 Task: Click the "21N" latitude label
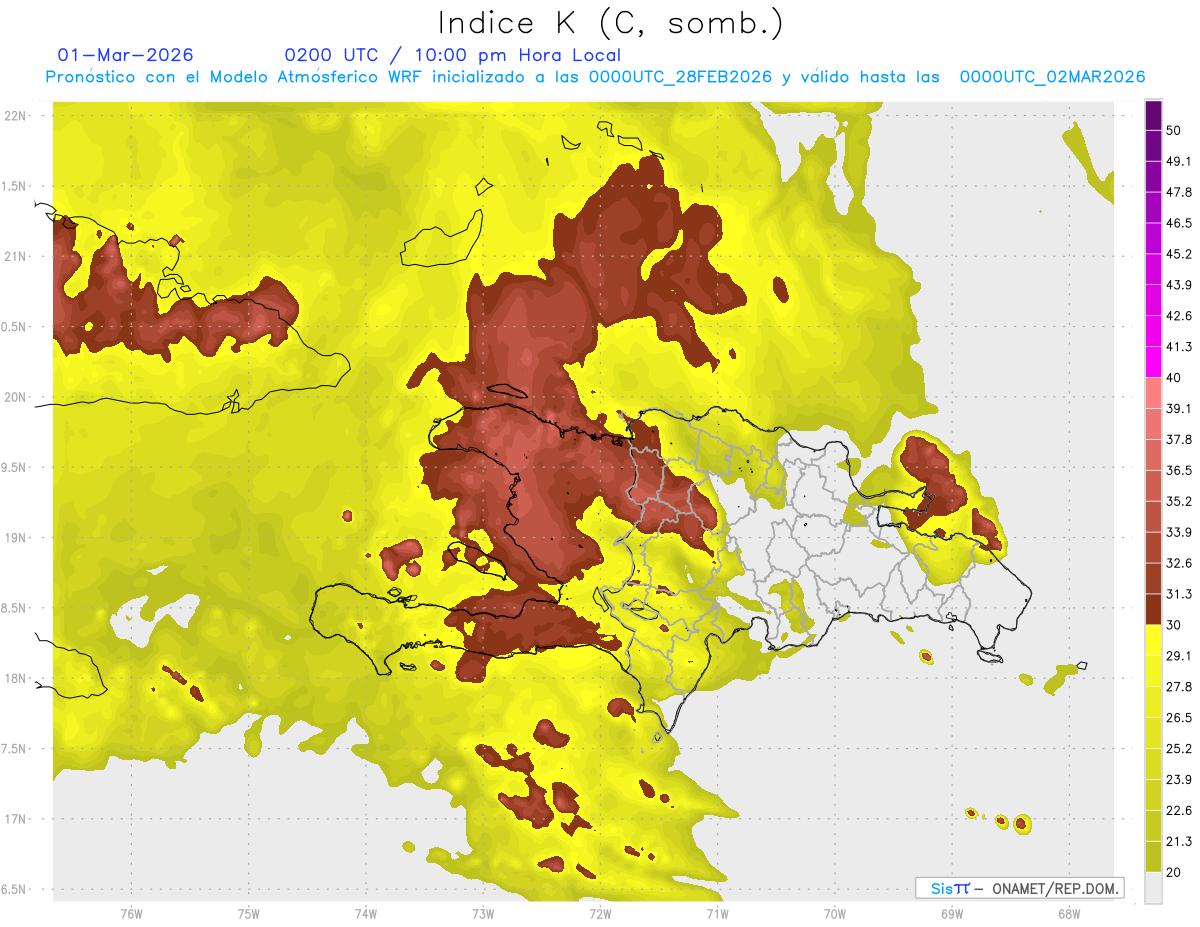16,256
